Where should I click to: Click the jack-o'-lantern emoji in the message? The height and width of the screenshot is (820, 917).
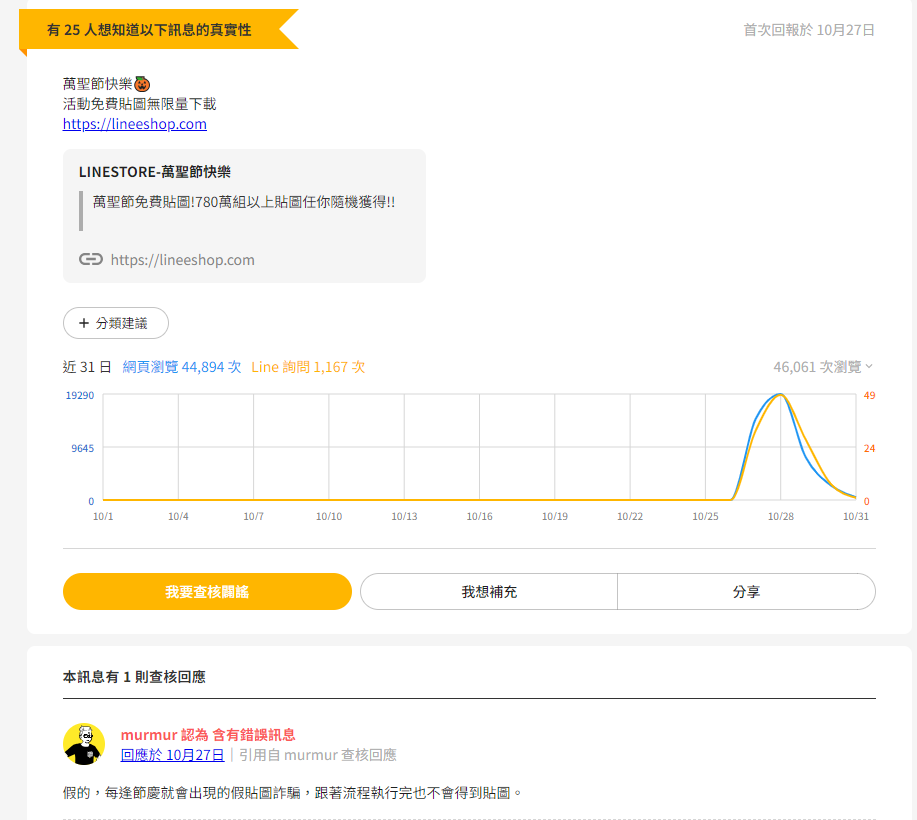142,83
